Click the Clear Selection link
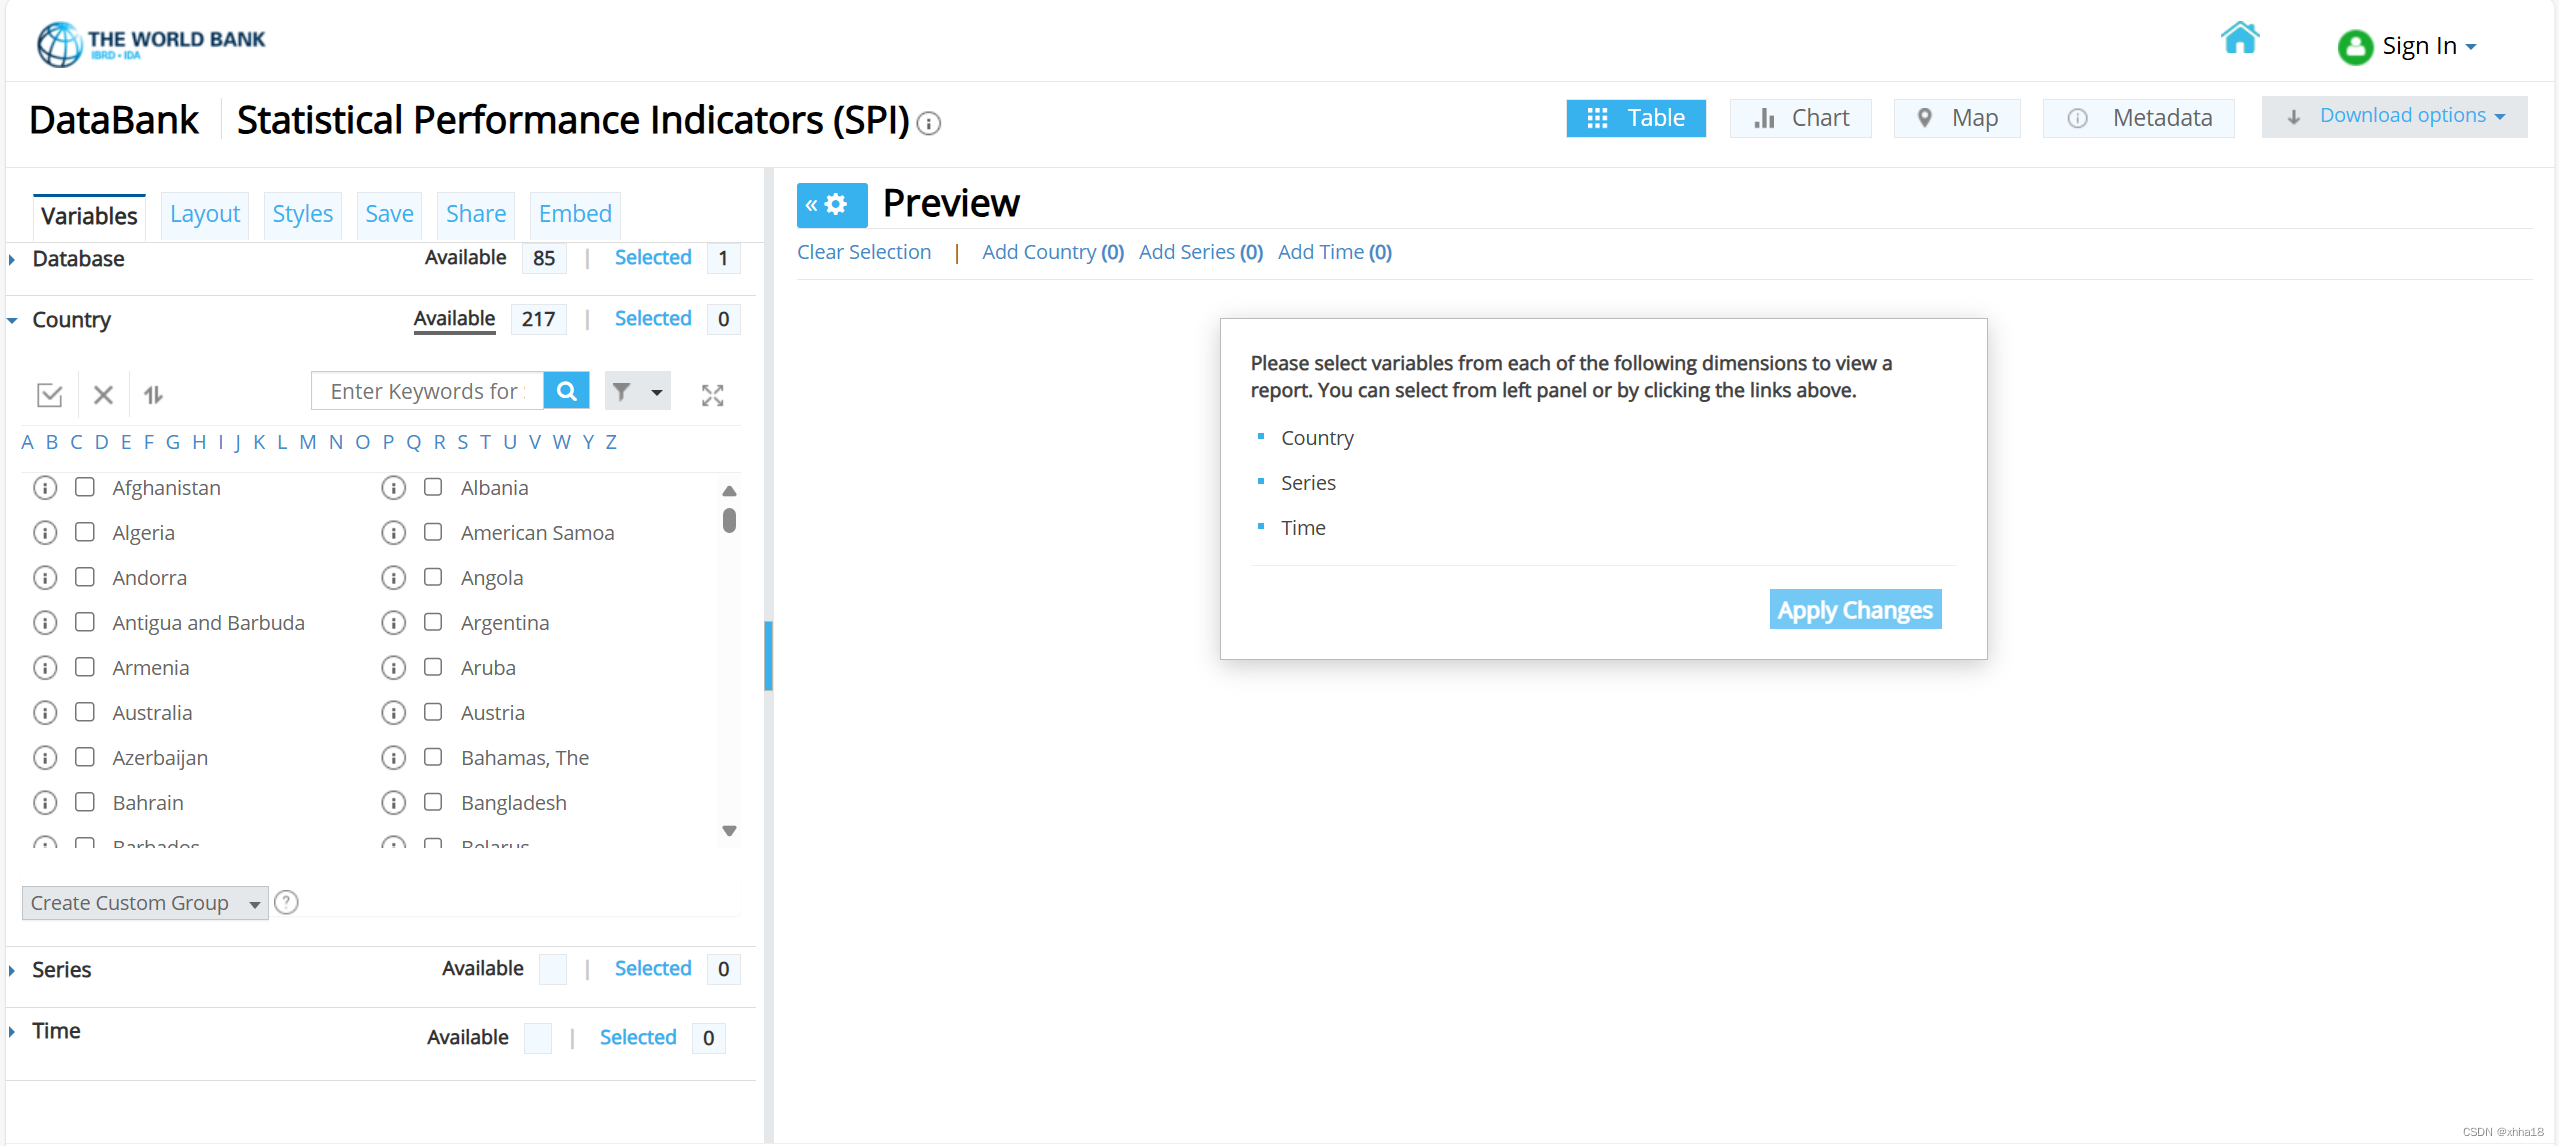Screen dimensions: 2559x1146 tap(863, 252)
